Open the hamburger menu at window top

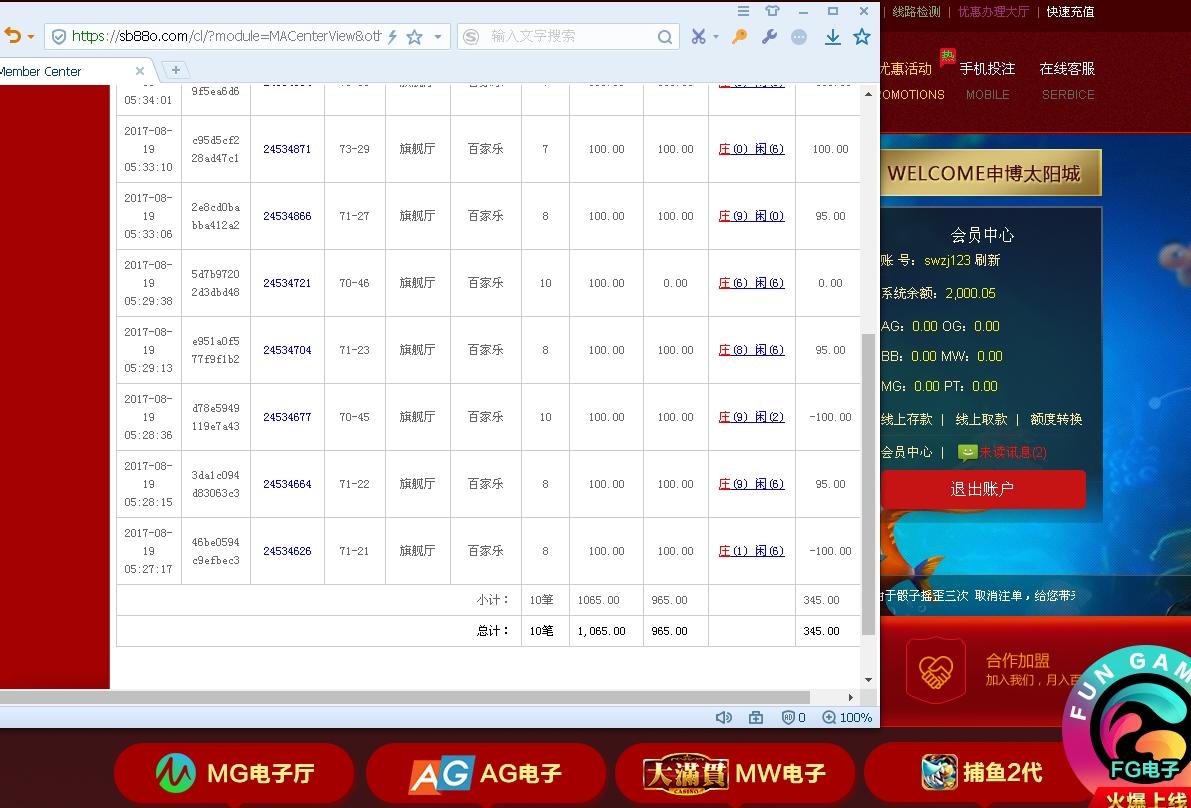coord(742,11)
